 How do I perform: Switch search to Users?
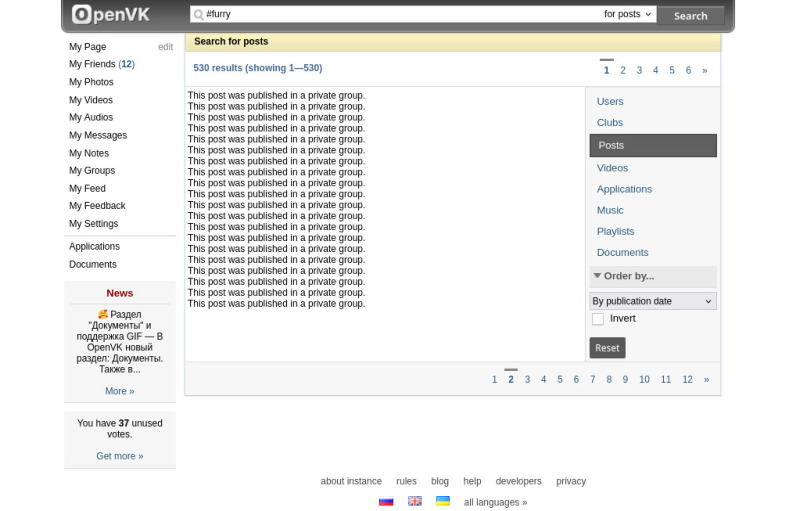click(x=610, y=101)
